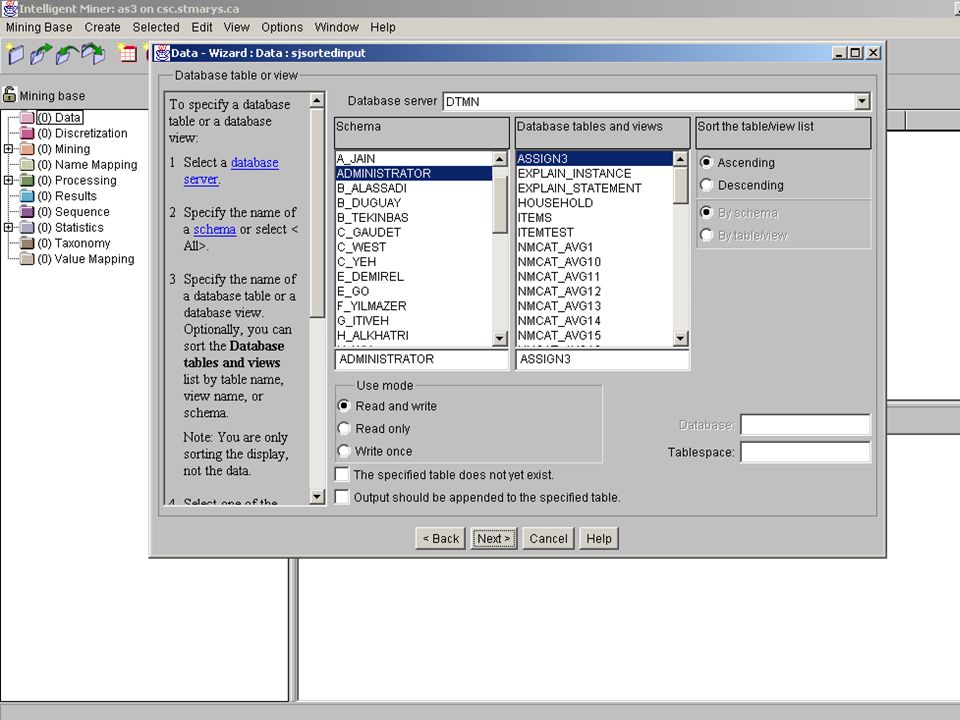Image resolution: width=960 pixels, height=720 pixels.
Task: Select the Ascending sort option
Action: pos(707,162)
